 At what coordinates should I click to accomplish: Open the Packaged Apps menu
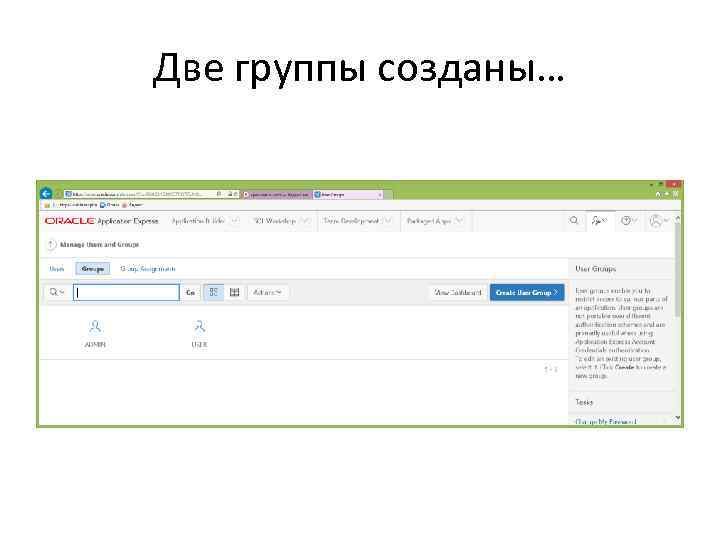click(x=434, y=221)
